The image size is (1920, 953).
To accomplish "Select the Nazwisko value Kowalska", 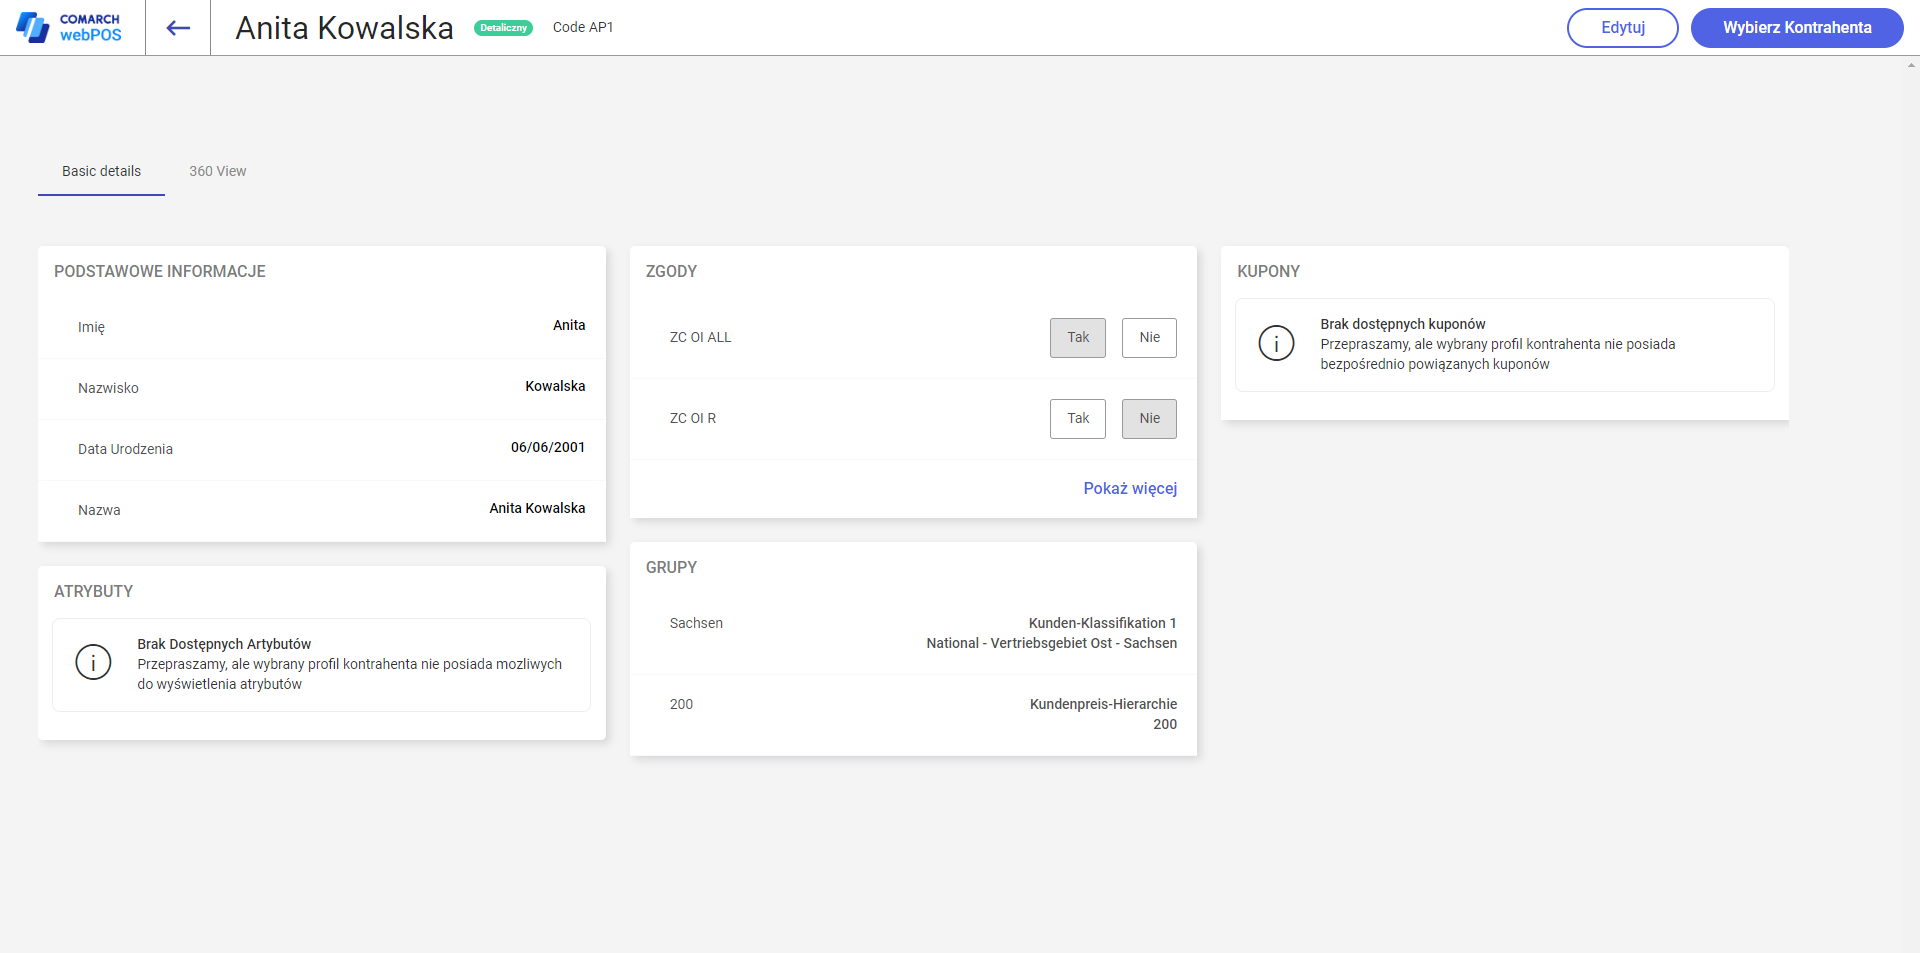I will pyautogui.click(x=555, y=386).
